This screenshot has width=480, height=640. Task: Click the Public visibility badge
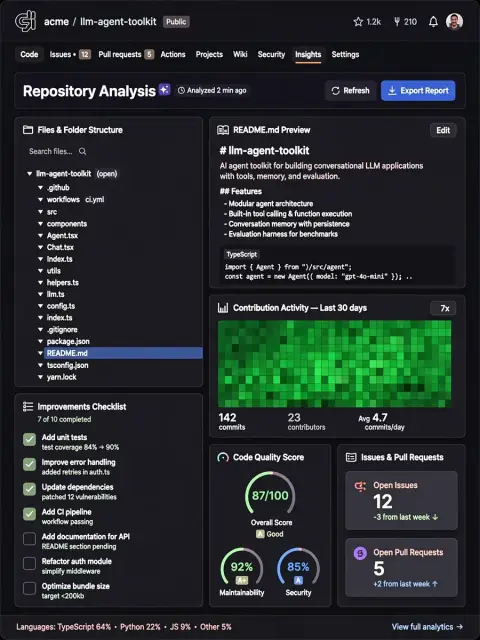[176, 22]
